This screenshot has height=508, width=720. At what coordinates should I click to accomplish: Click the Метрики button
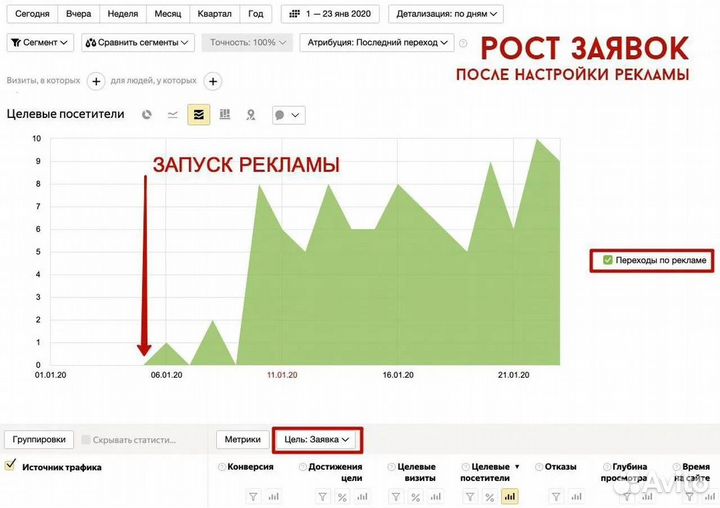(242, 440)
